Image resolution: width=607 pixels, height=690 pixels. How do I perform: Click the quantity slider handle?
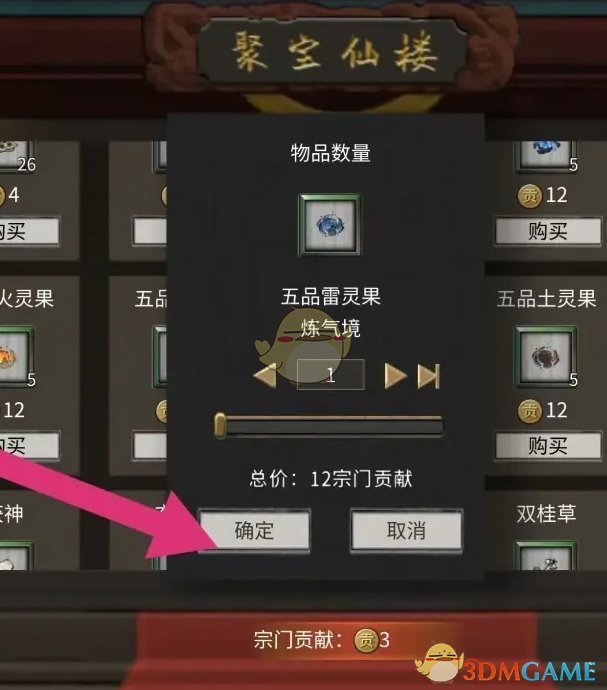(x=220, y=426)
